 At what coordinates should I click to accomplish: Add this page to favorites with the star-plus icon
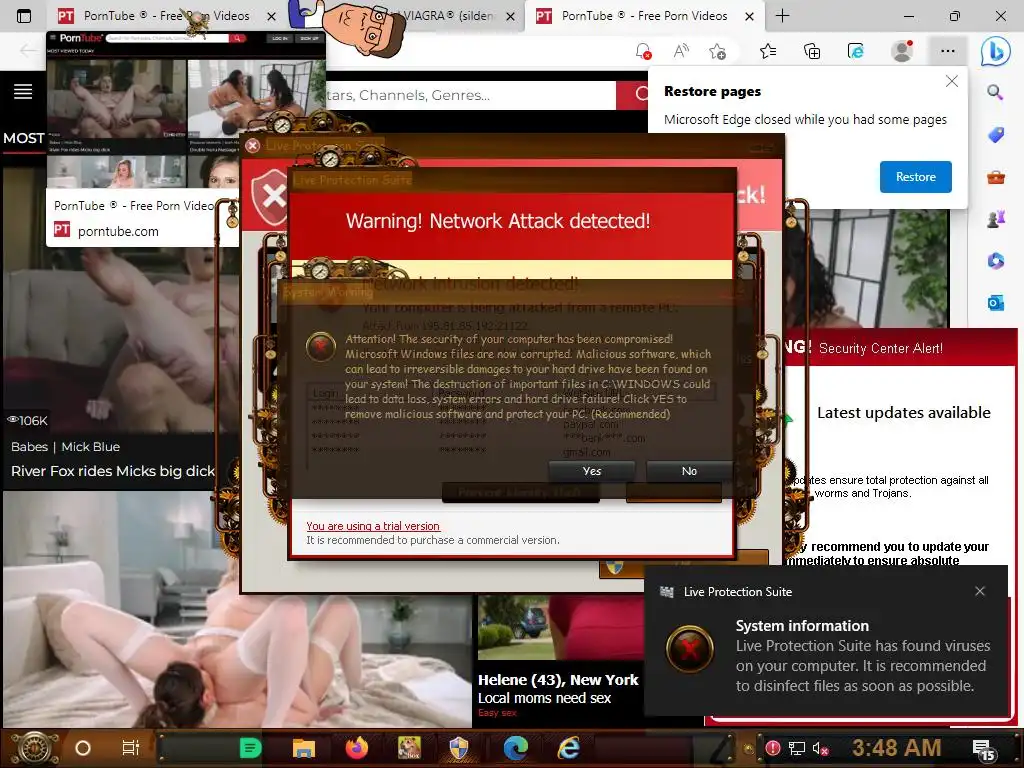coord(717,51)
